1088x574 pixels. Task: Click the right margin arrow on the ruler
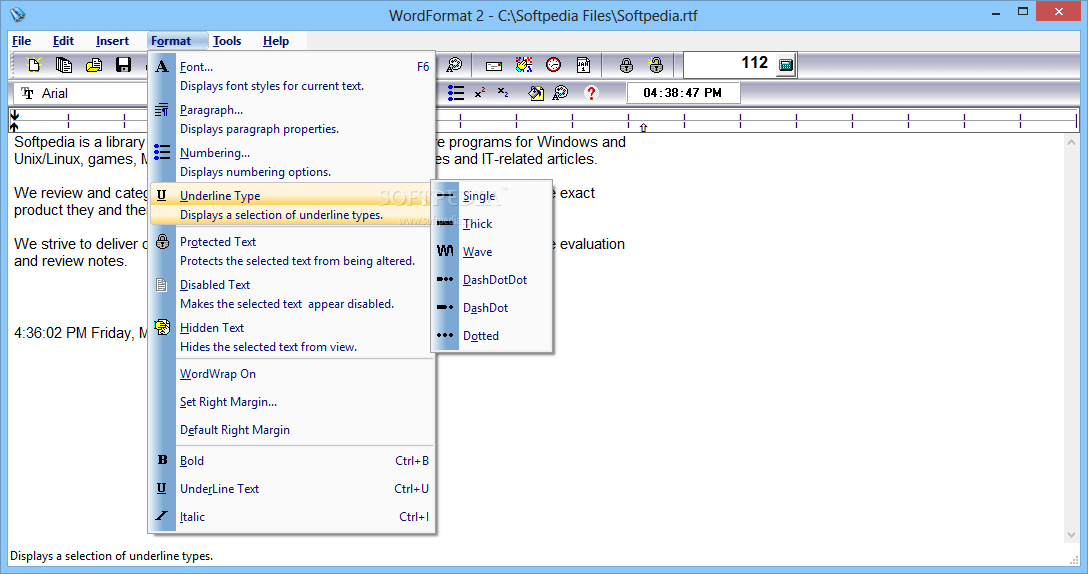(x=643, y=128)
